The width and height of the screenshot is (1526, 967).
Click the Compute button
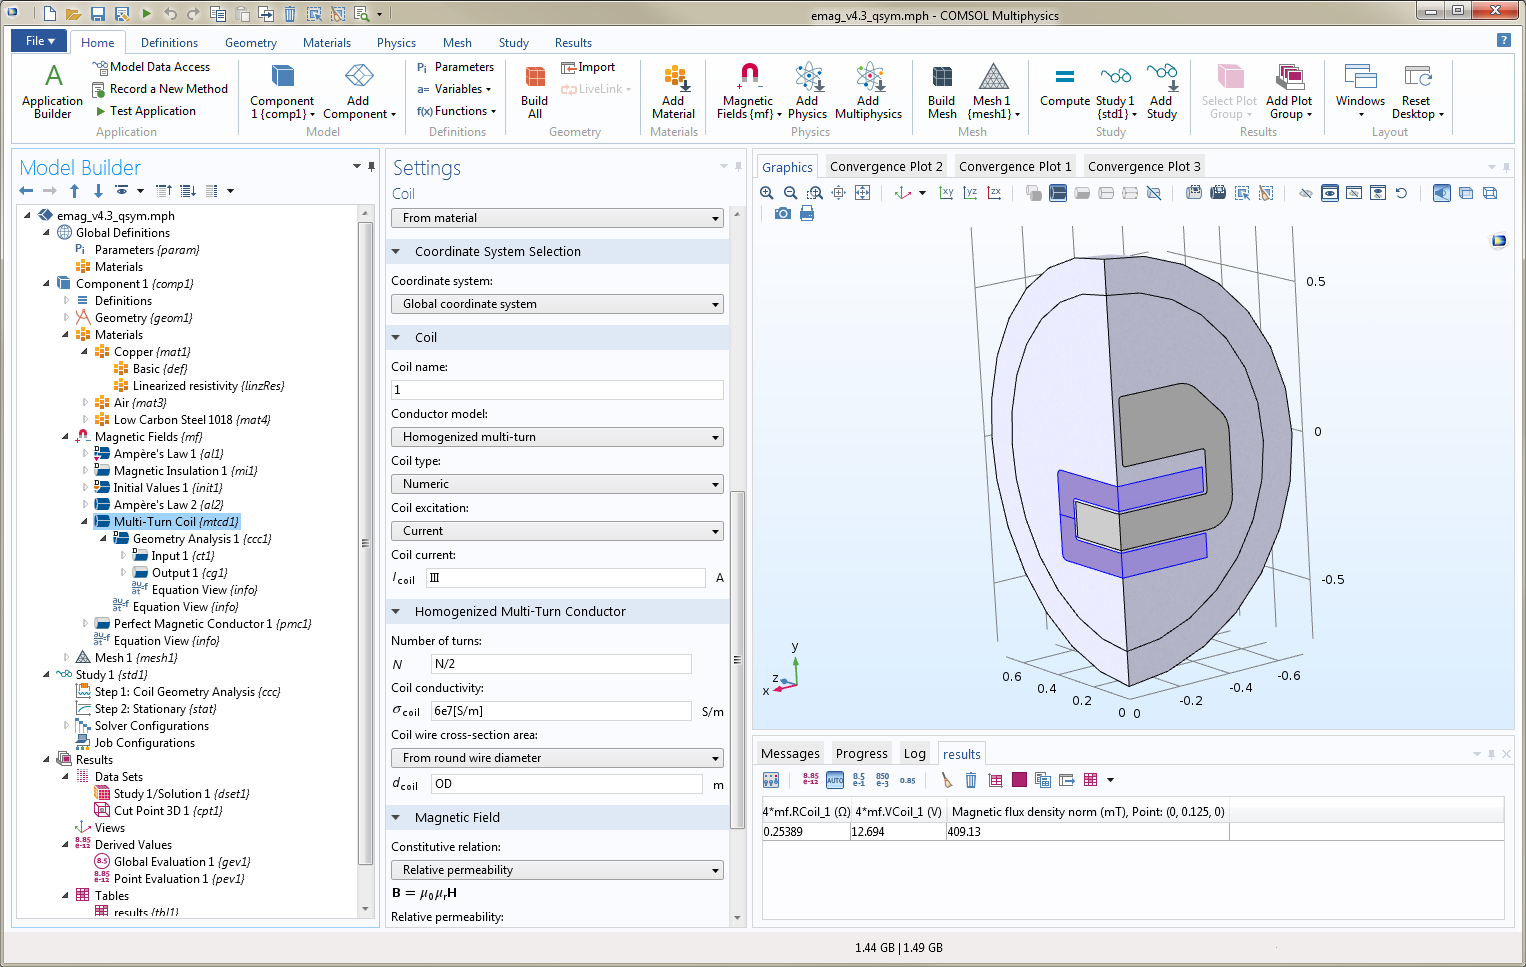click(x=1065, y=86)
